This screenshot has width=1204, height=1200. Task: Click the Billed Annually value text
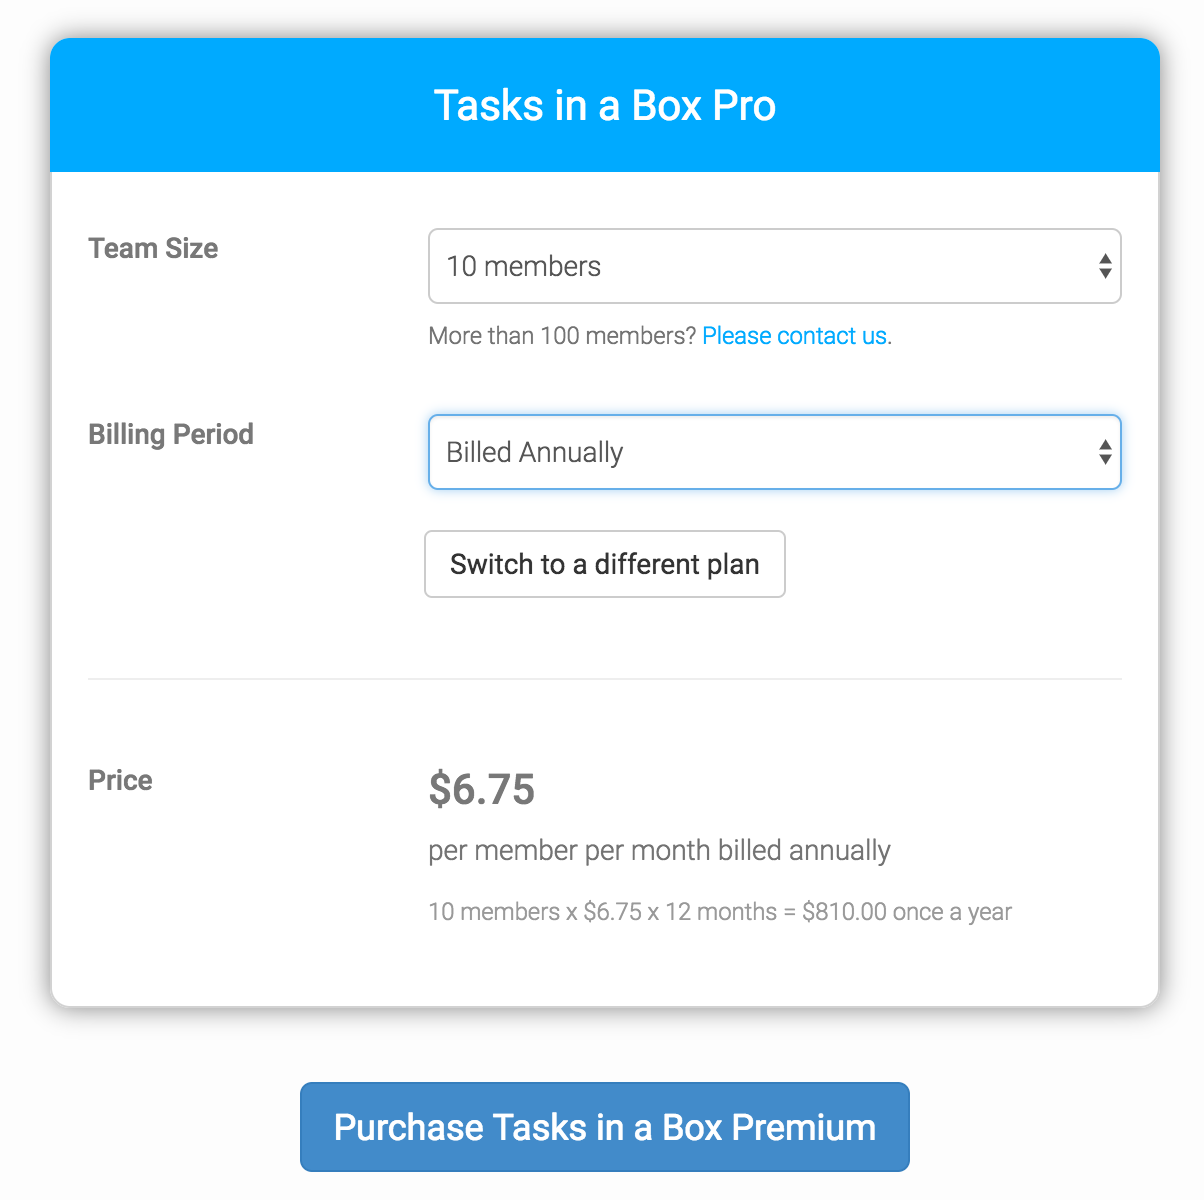[534, 452]
